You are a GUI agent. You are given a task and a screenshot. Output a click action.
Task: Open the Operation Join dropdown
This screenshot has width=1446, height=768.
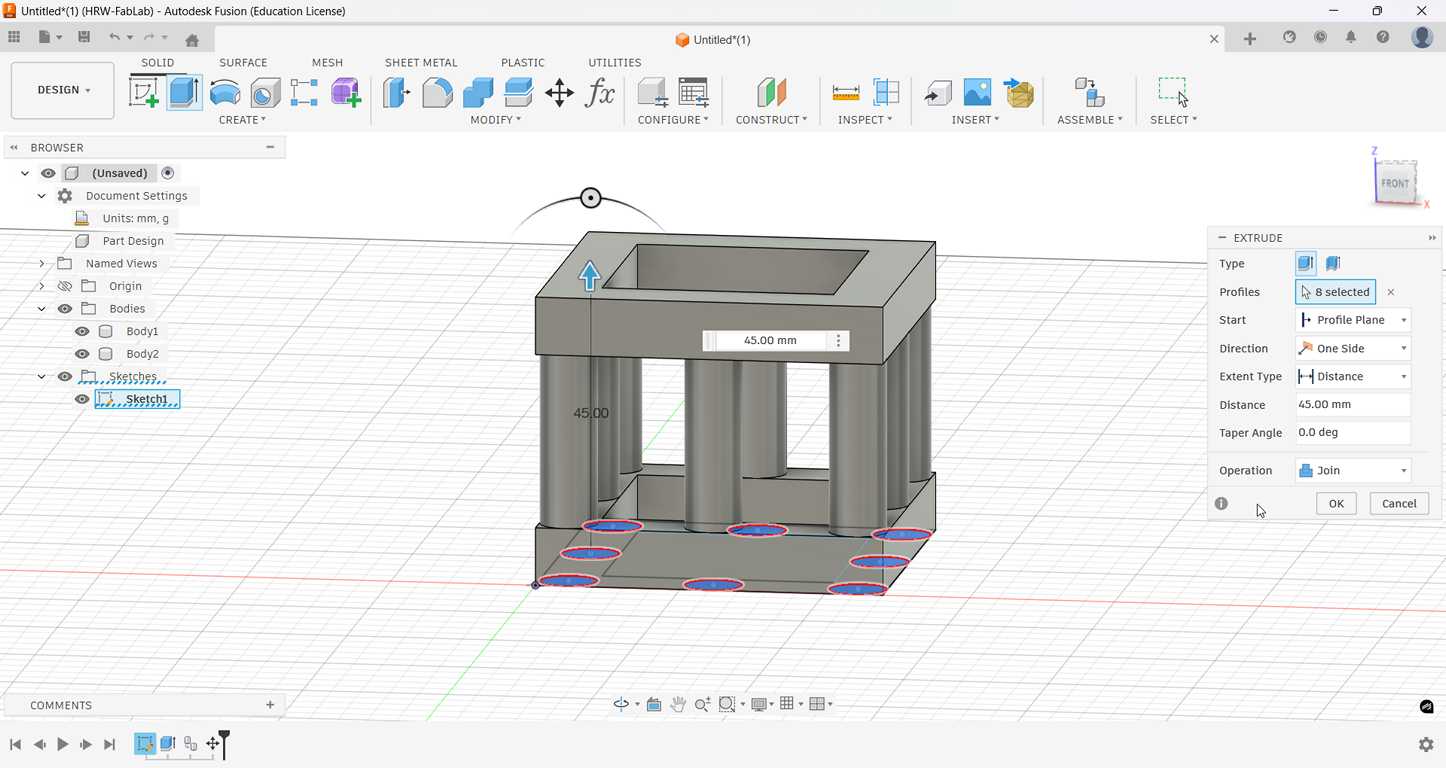coord(1353,470)
